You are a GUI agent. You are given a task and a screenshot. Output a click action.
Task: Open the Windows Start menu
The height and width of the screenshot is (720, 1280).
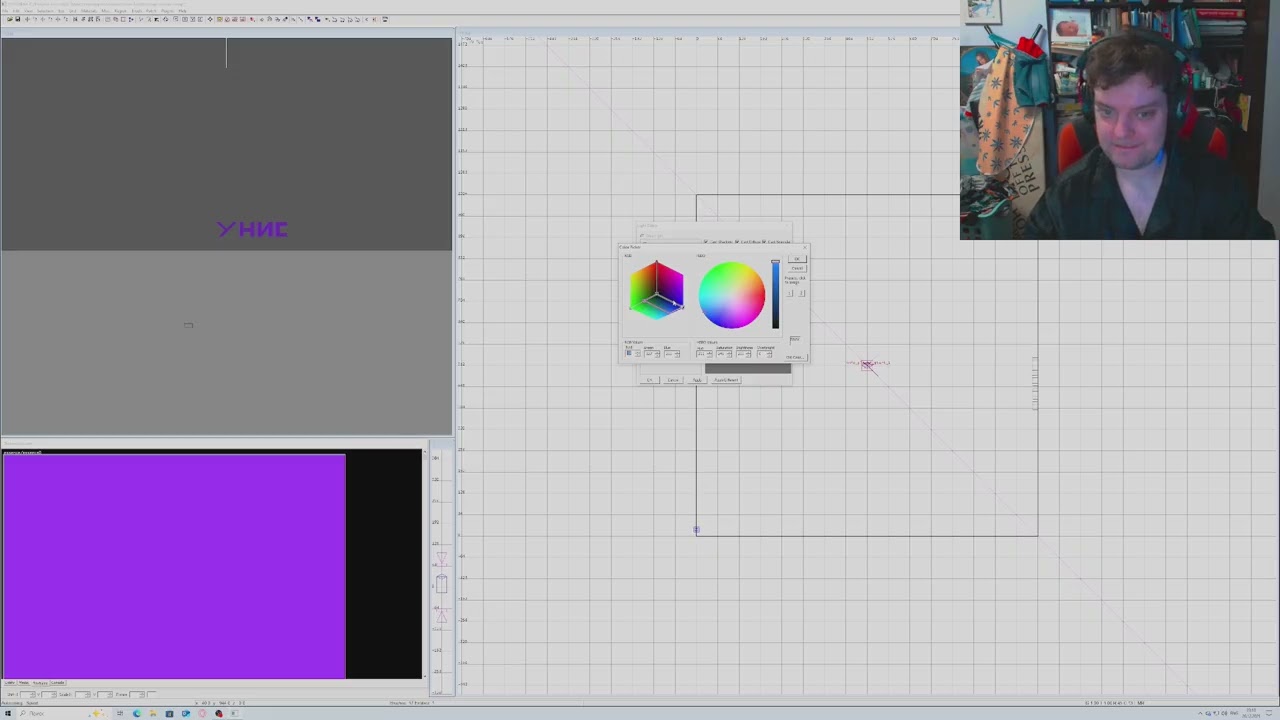[8, 713]
